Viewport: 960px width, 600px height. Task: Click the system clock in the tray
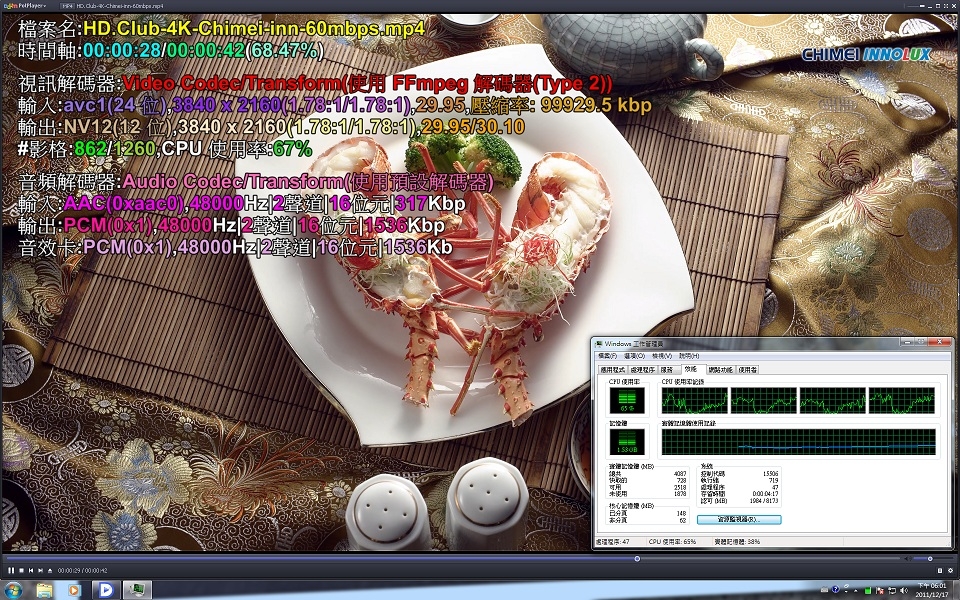tap(934, 588)
